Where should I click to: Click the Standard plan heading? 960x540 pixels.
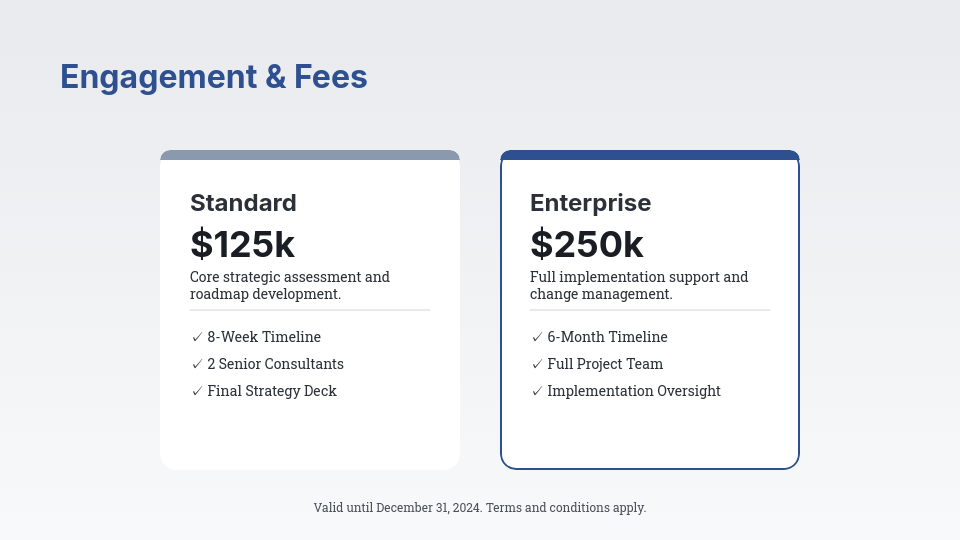pos(243,203)
